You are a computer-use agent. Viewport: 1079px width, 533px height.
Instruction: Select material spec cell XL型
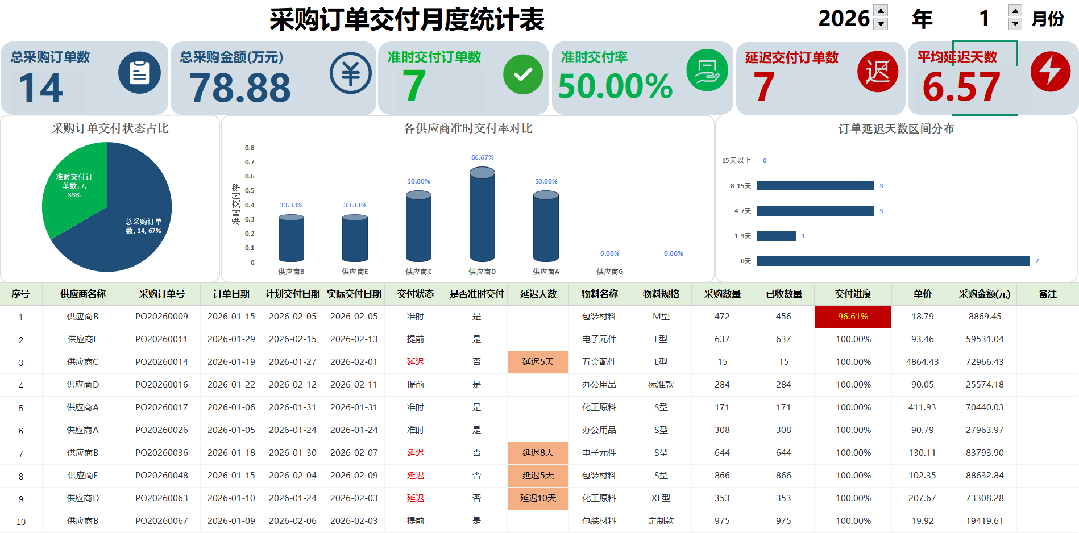coord(661,499)
